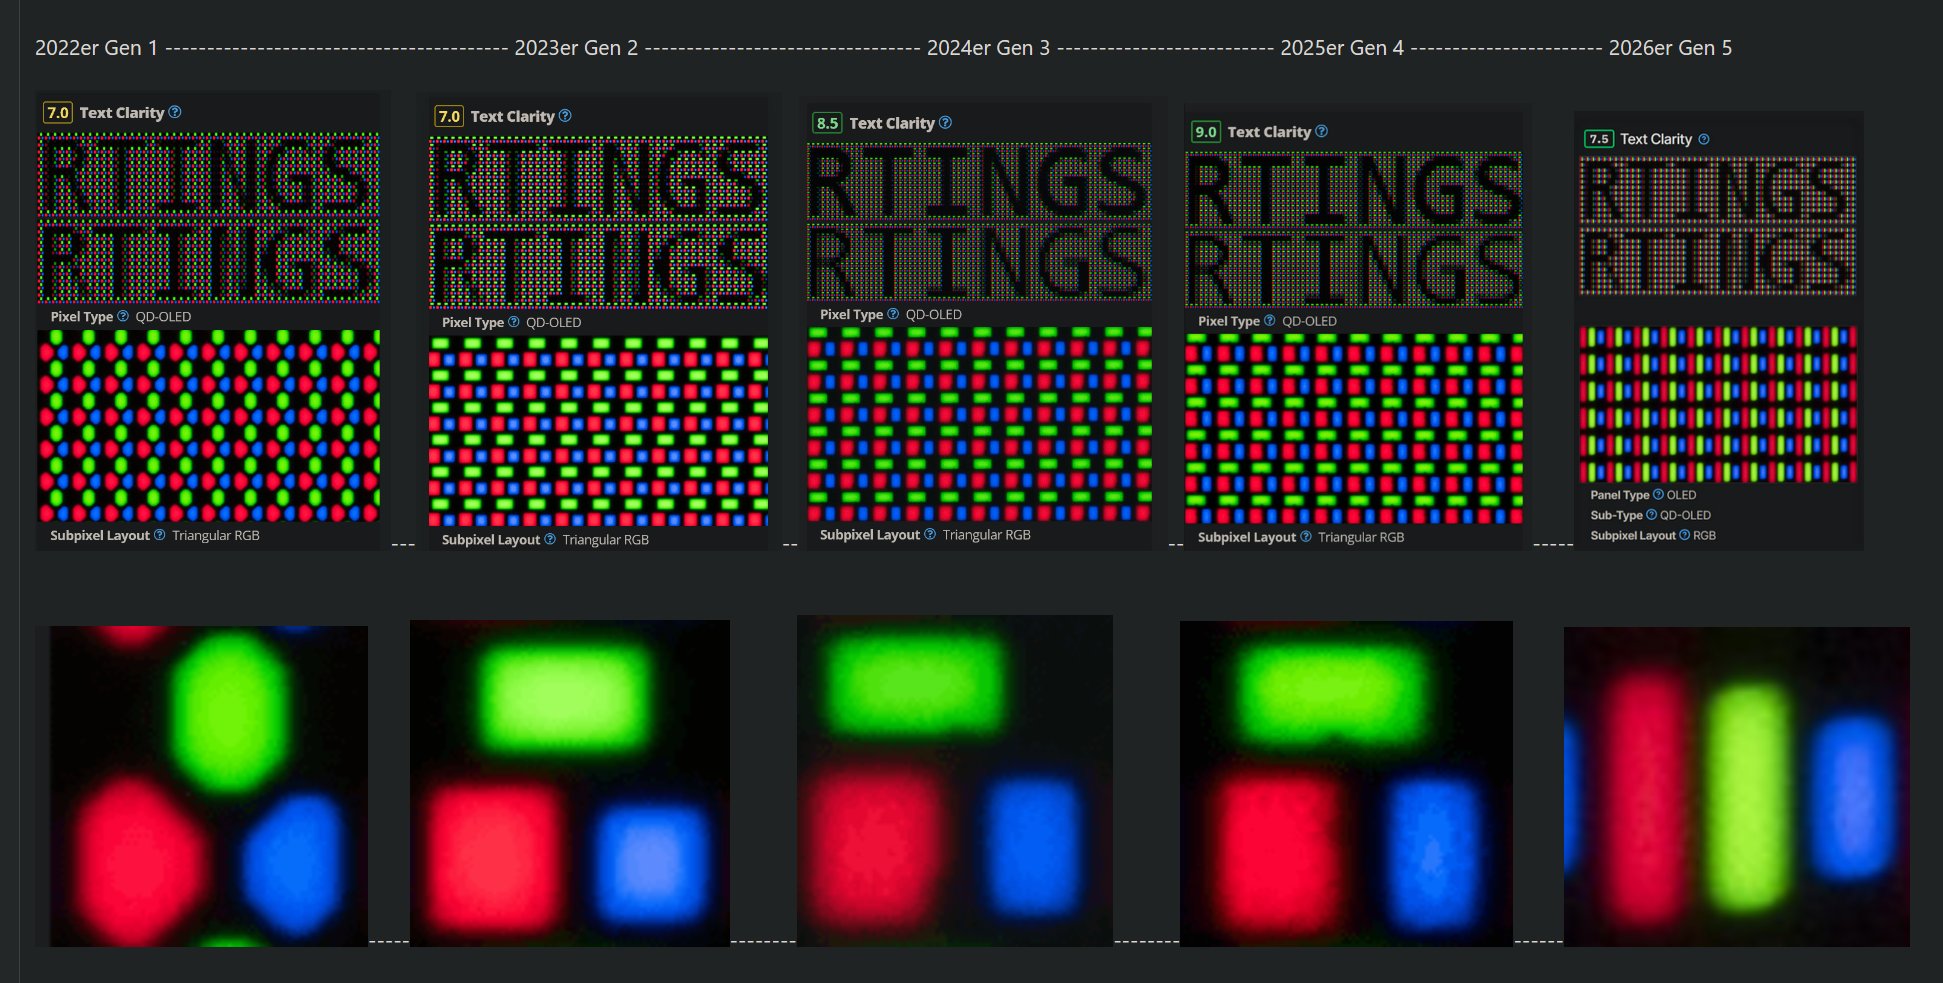Click 'Triangular RGB' value in 9.0 score card
Viewport: 1943px width, 983px height.
point(1361,537)
